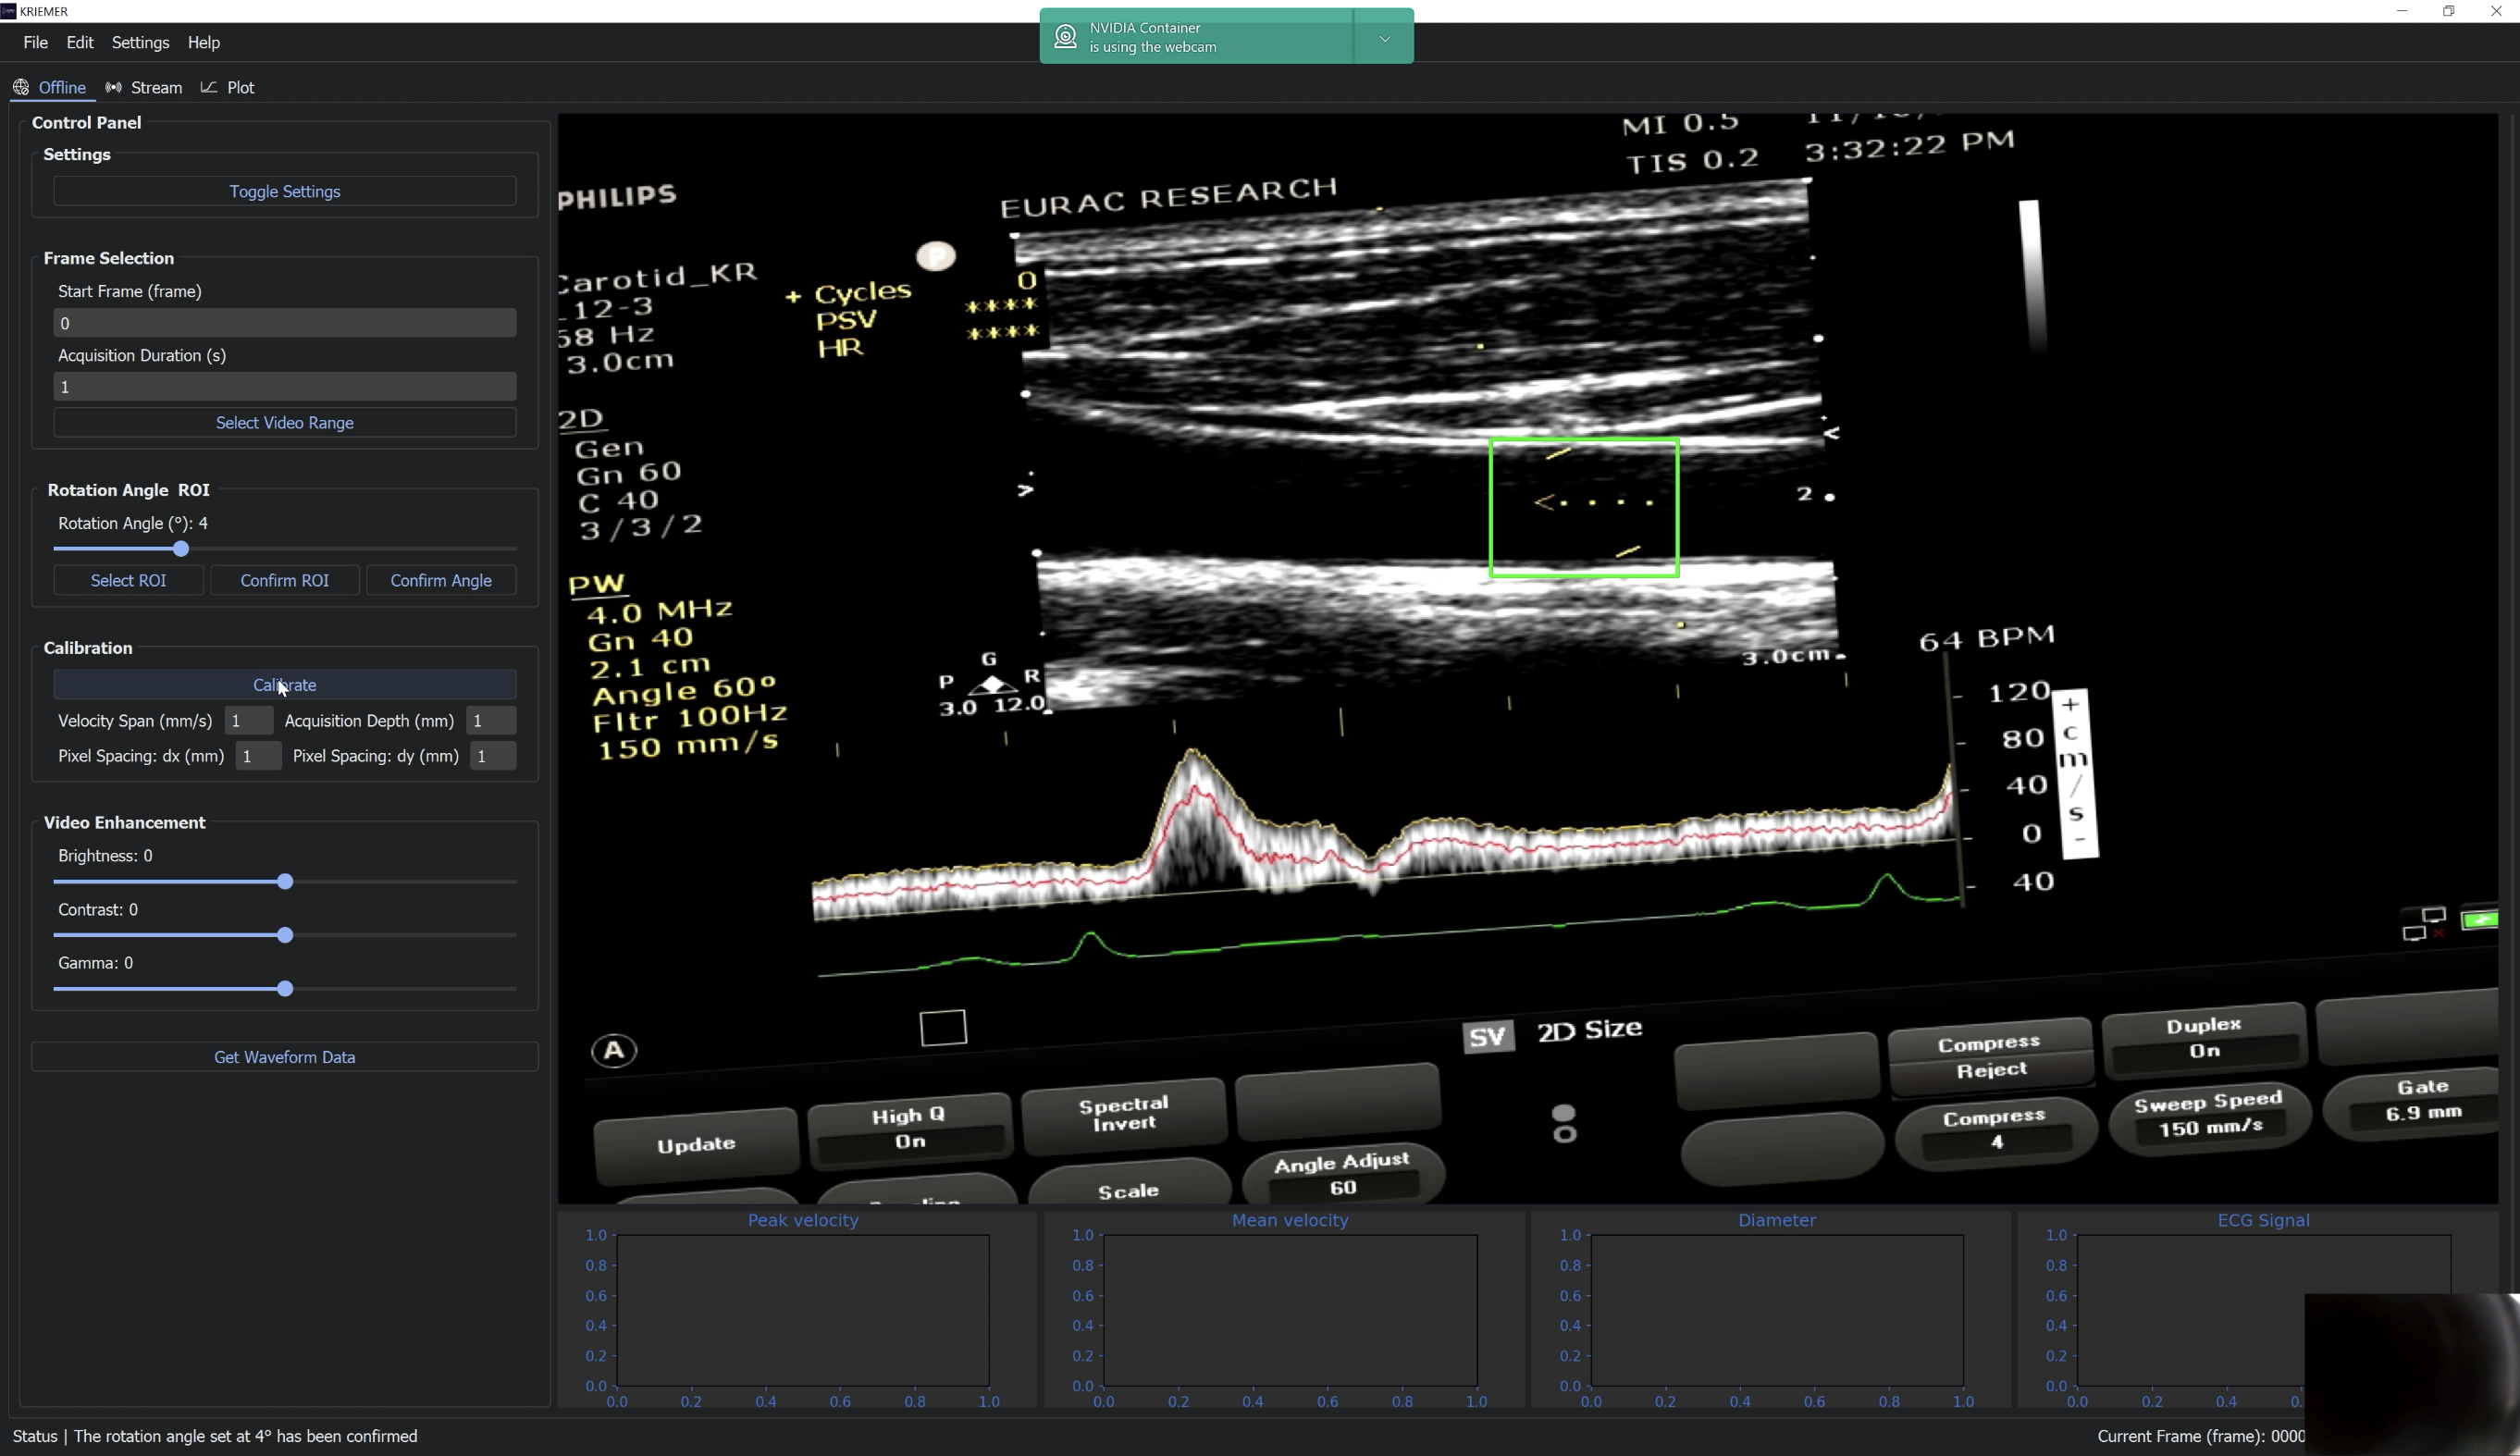Click Get Waveform Data button

coord(285,1057)
